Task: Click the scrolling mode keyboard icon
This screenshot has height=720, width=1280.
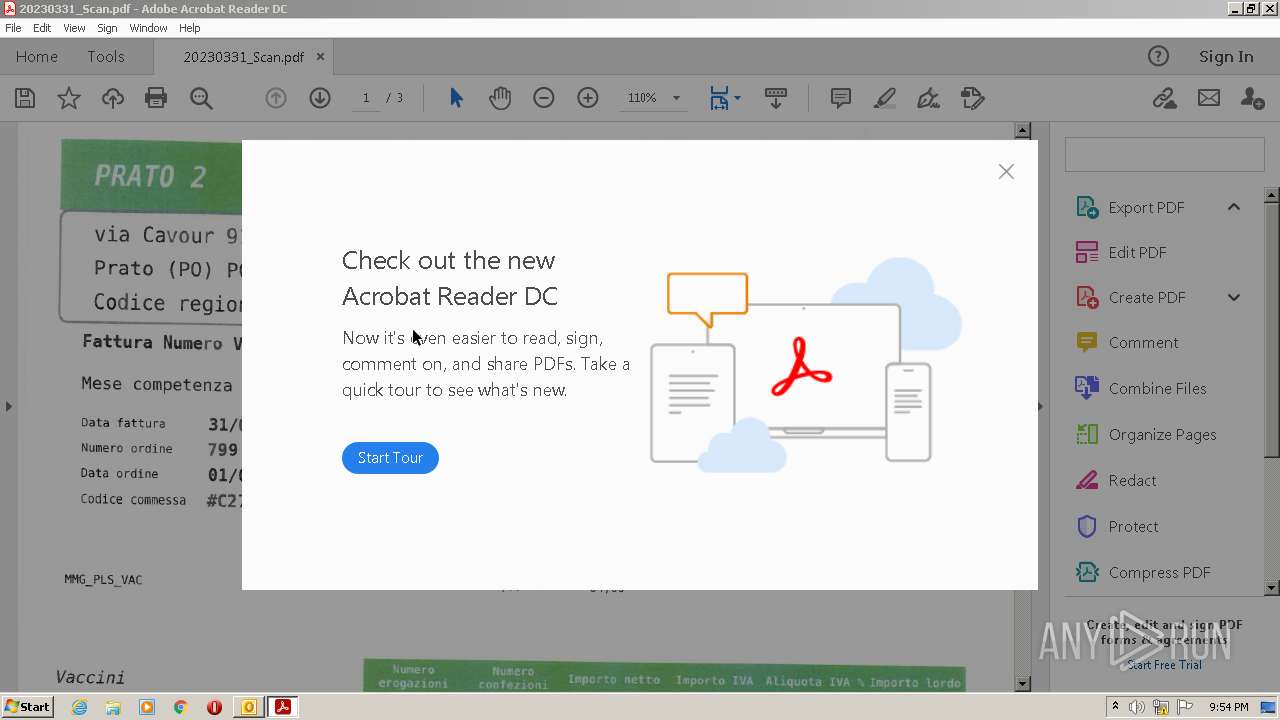Action: [x=776, y=98]
